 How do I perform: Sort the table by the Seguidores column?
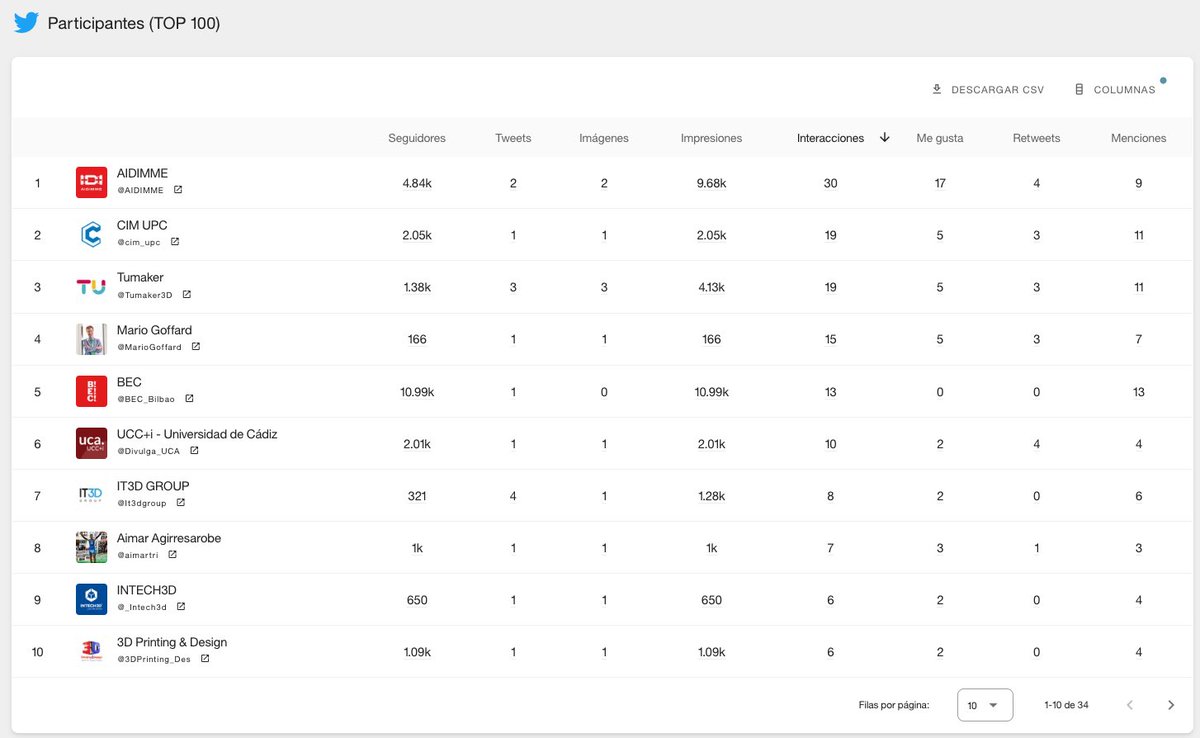[x=417, y=138]
